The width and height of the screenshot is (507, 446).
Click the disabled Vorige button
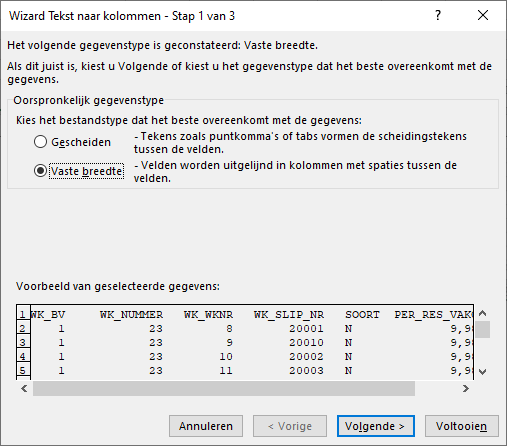coord(290,426)
